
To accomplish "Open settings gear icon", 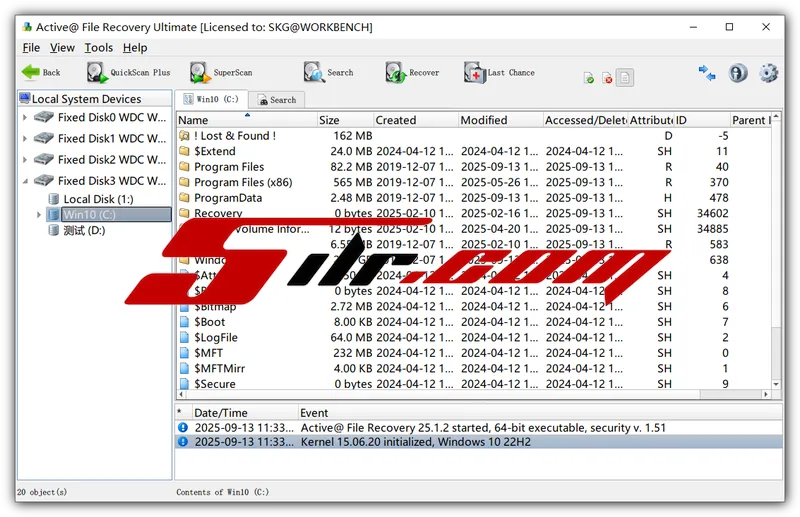I will point(768,73).
